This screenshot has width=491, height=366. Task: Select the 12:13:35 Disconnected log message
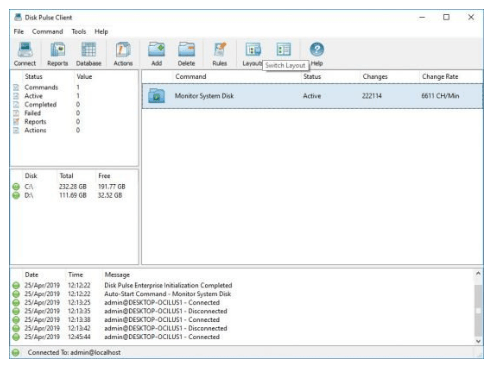(166, 311)
